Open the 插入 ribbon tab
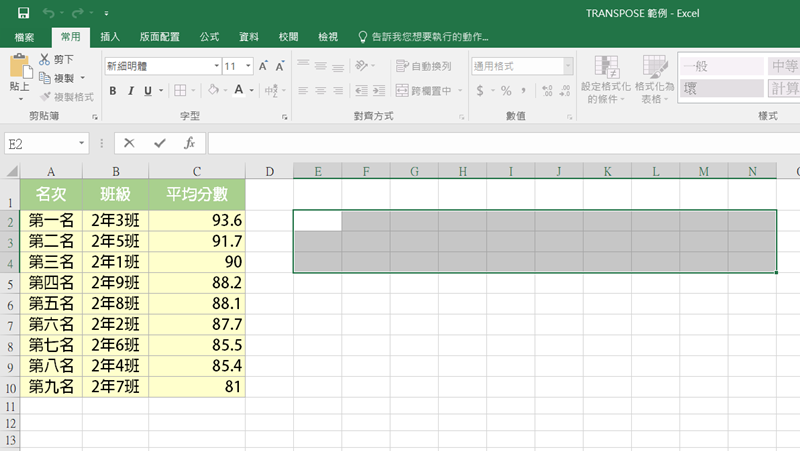The image size is (800, 451). click(111, 37)
